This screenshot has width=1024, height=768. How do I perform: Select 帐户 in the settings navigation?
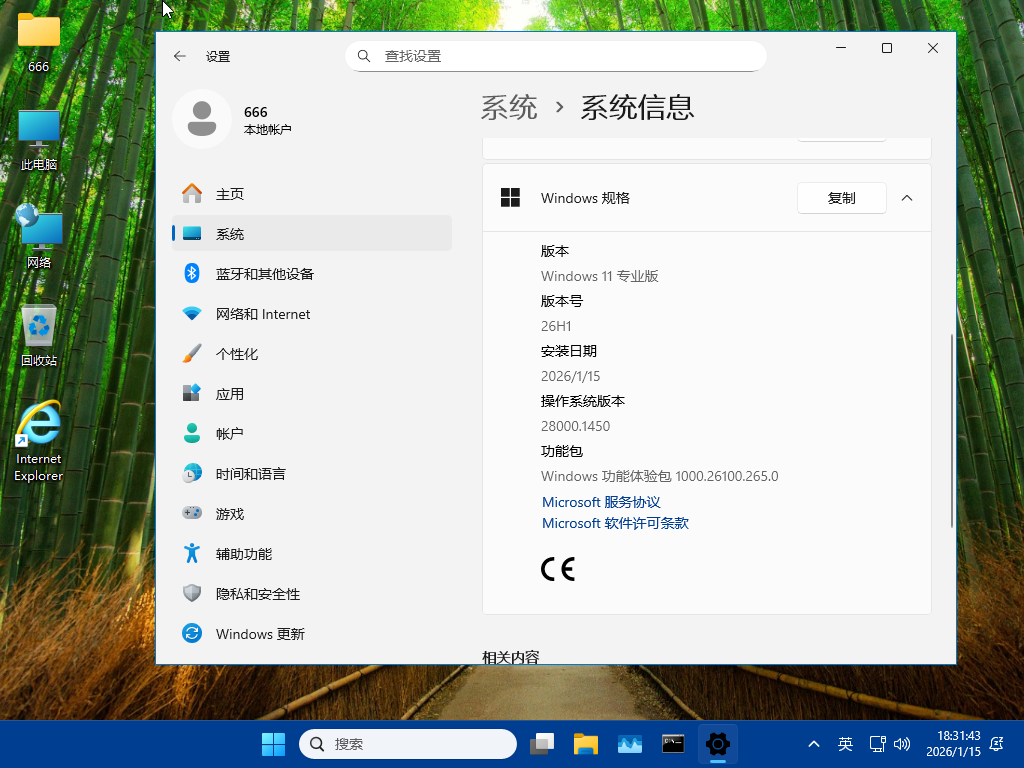230,434
